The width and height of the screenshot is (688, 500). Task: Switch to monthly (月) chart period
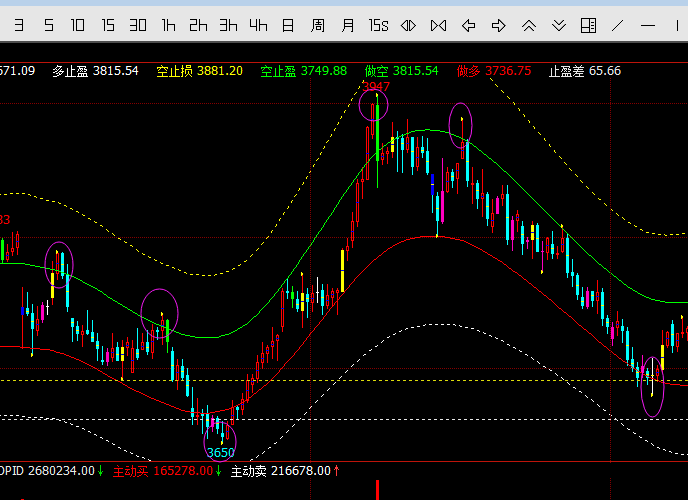click(x=348, y=25)
